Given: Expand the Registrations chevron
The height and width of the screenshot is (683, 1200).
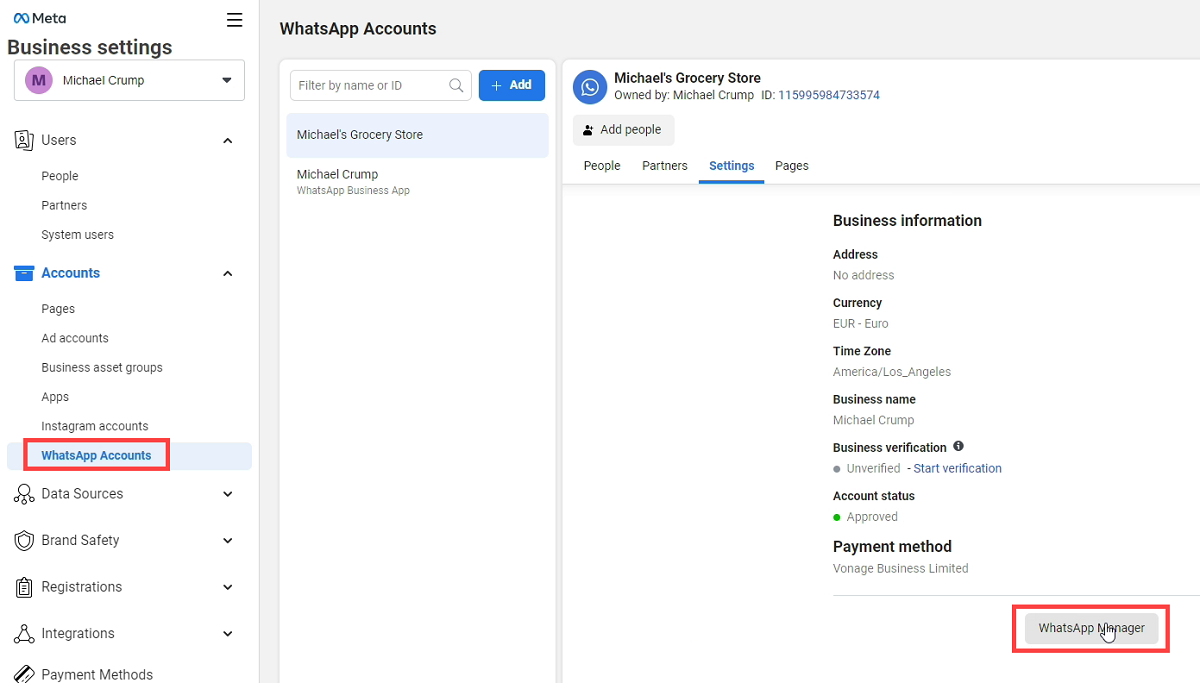Looking at the screenshot, I should [x=227, y=587].
